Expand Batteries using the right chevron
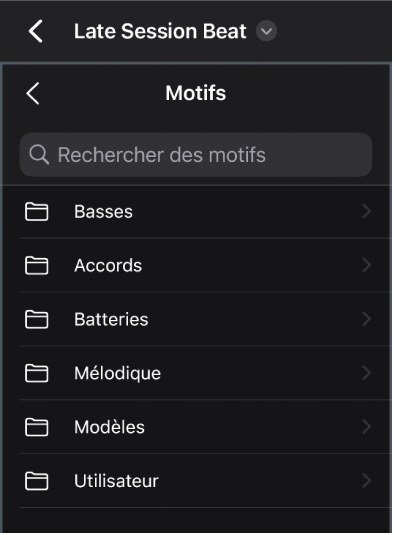The image size is (394, 535). [367, 319]
